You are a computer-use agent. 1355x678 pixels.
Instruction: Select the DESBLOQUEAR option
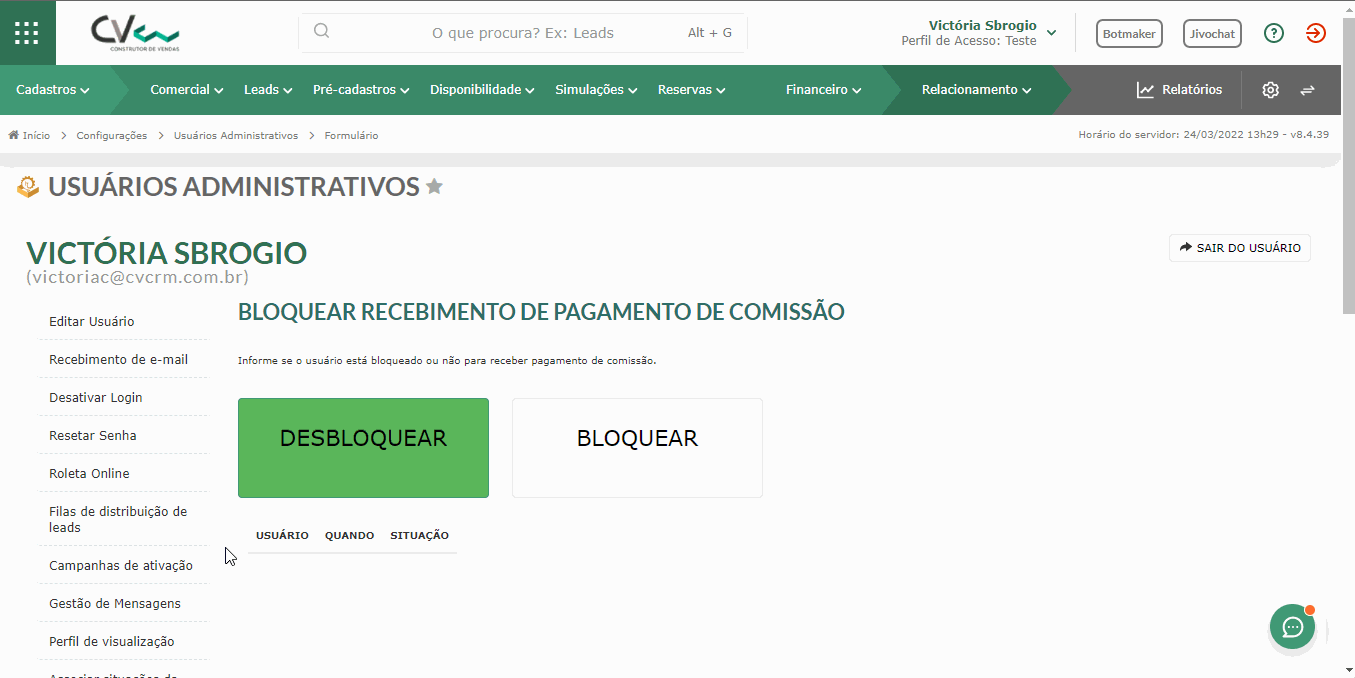point(363,448)
